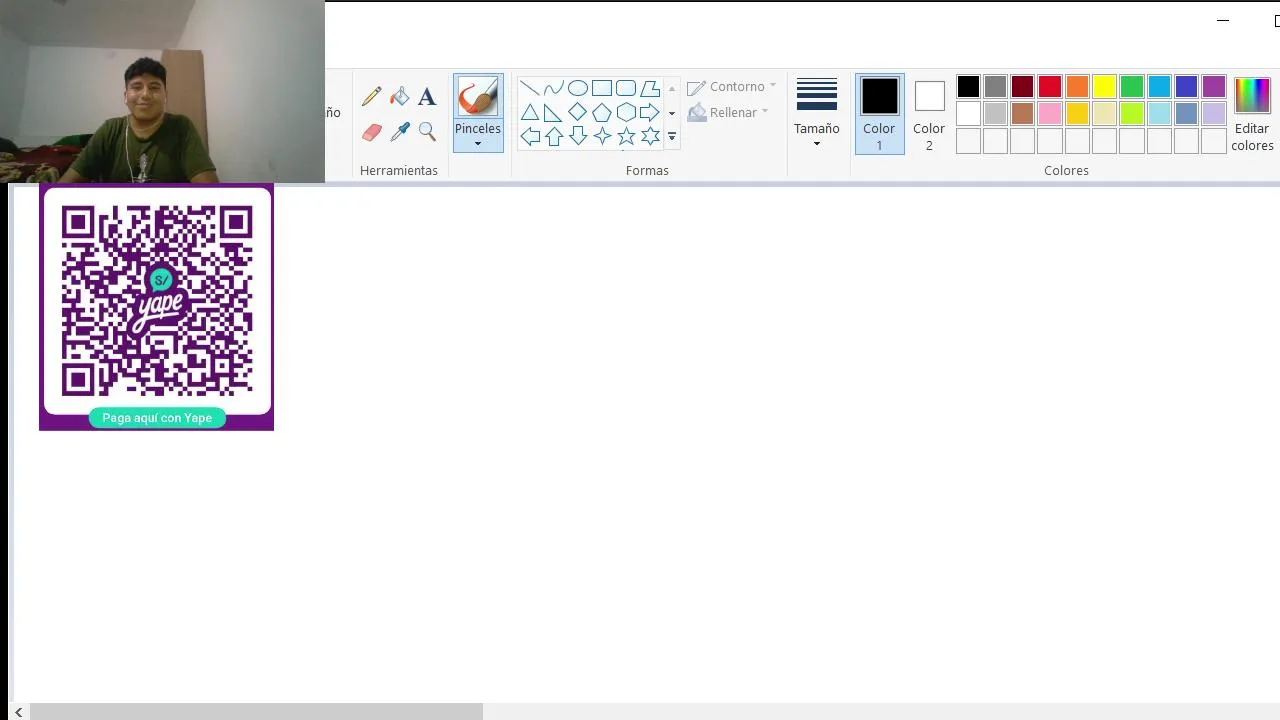The image size is (1280, 720).
Task: Choose the Rectangle shape
Action: coord(602,88)
